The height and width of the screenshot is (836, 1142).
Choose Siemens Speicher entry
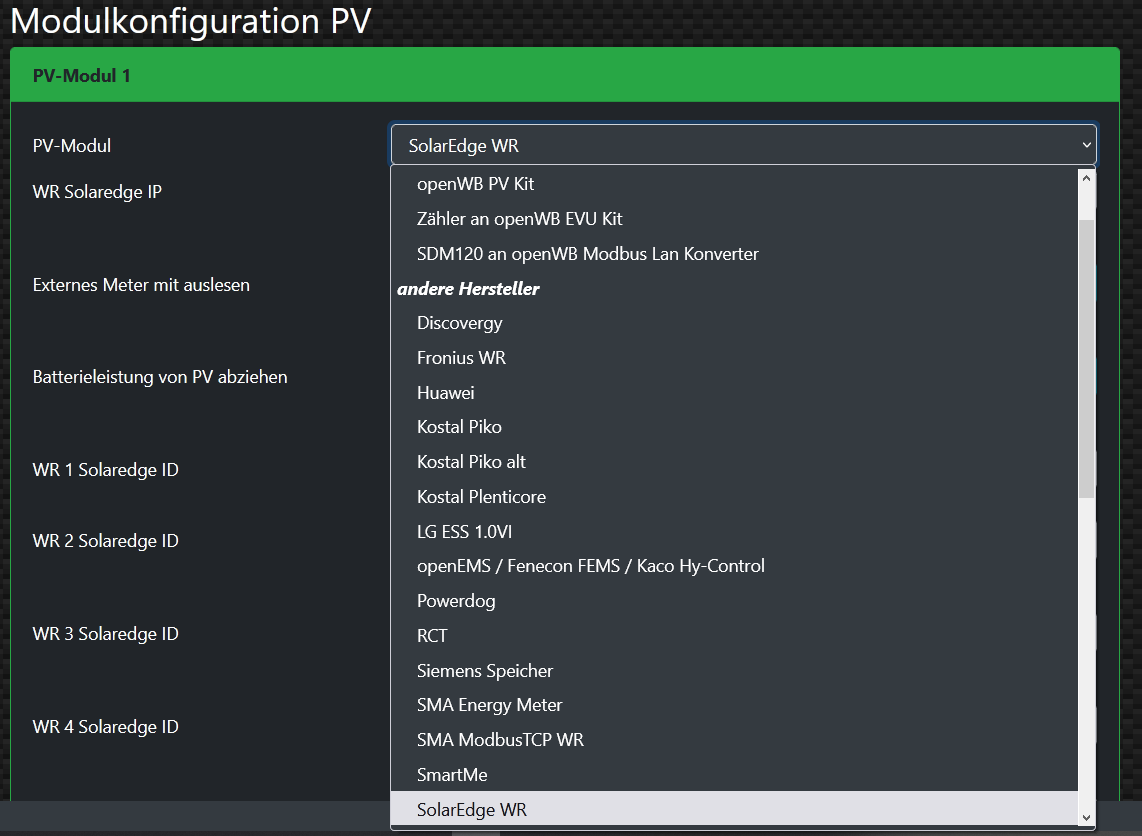pyautogui.click(x=484, y=671)
